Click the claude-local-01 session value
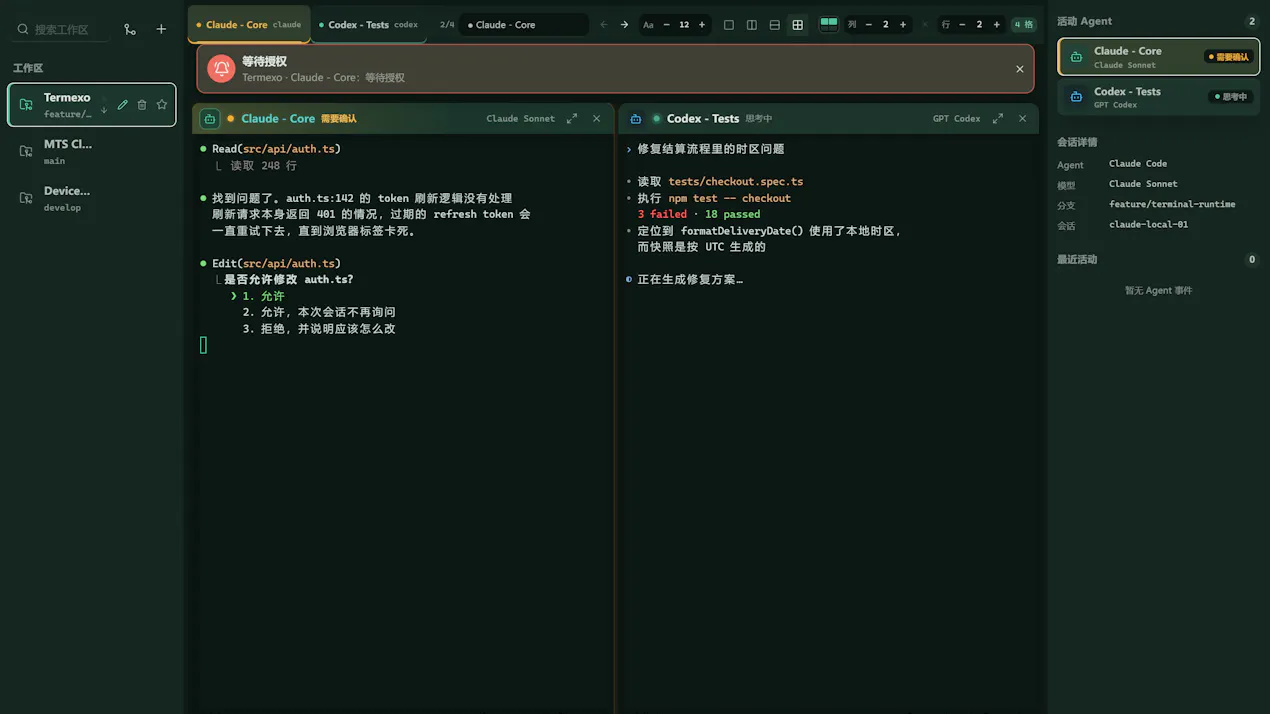This screenshot has height=714, width=1270. pyautogui.click(x=1148, y=225)
